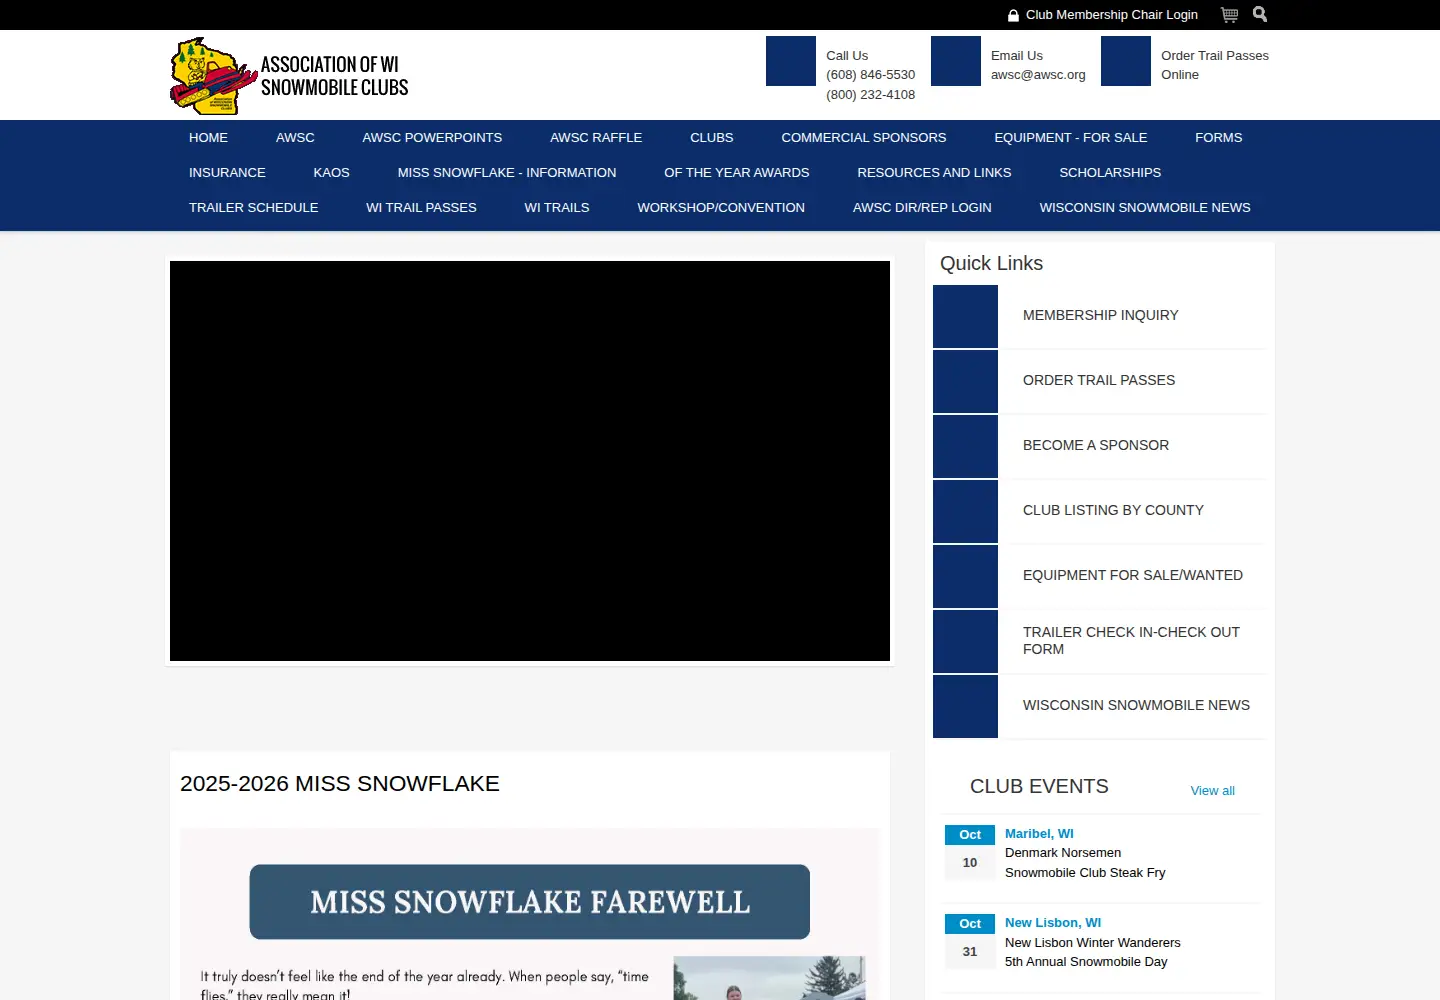Open TRAILER CHECK IN-CHECK OUT FORM quick link
This screenshot has height=1000, width=1440.
coord(1131,641)
